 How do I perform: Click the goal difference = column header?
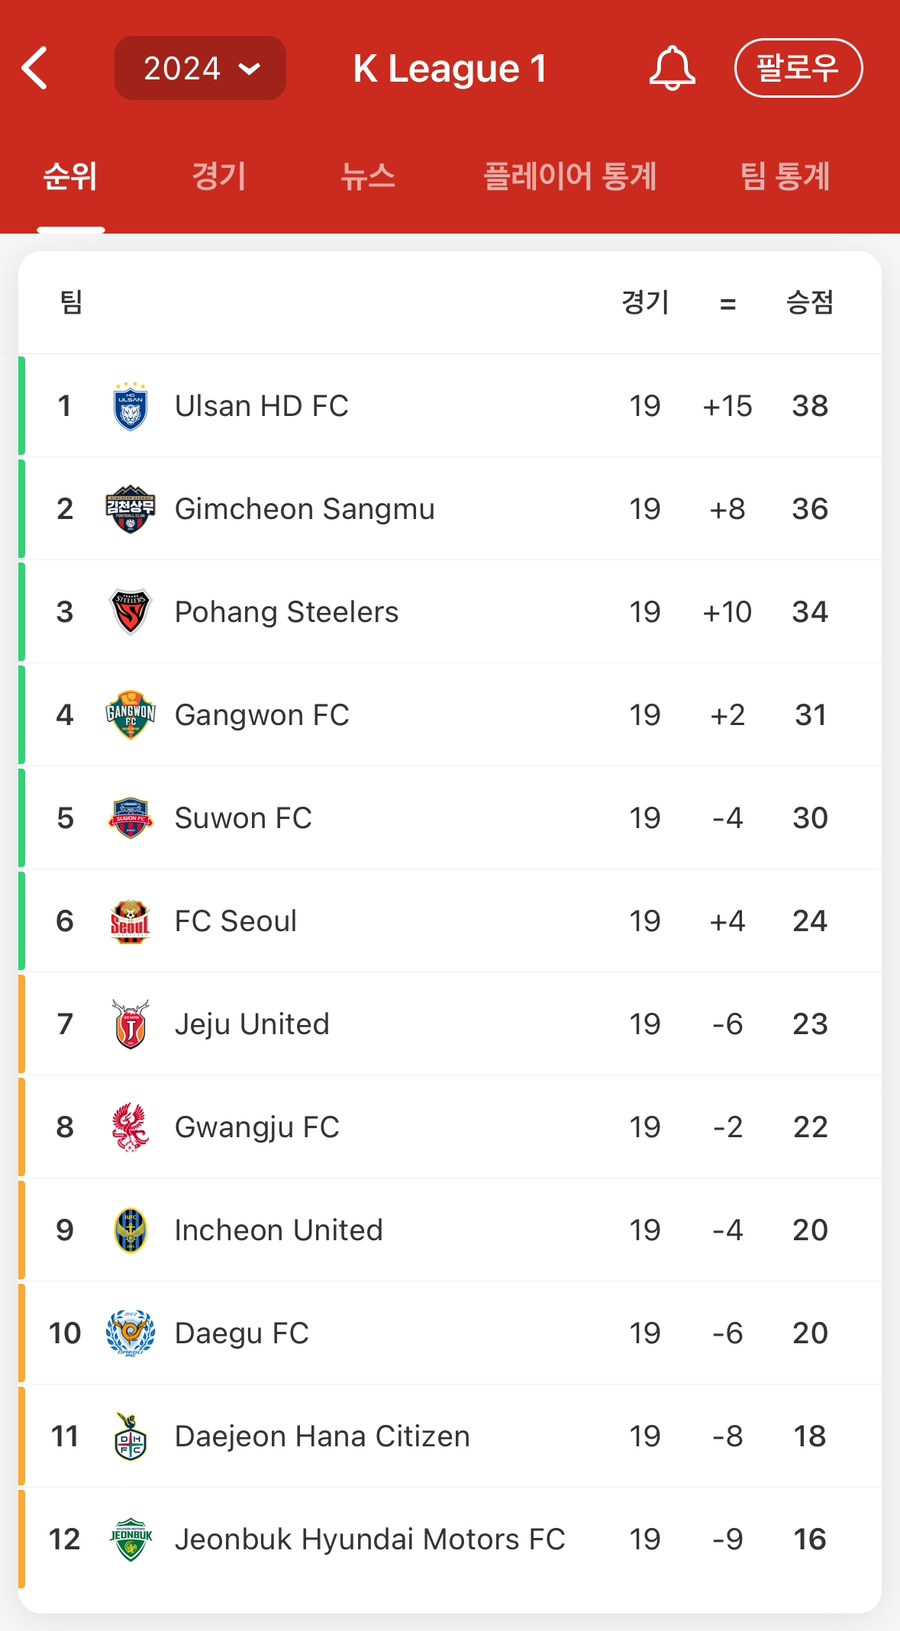click(x=728, y=303)
